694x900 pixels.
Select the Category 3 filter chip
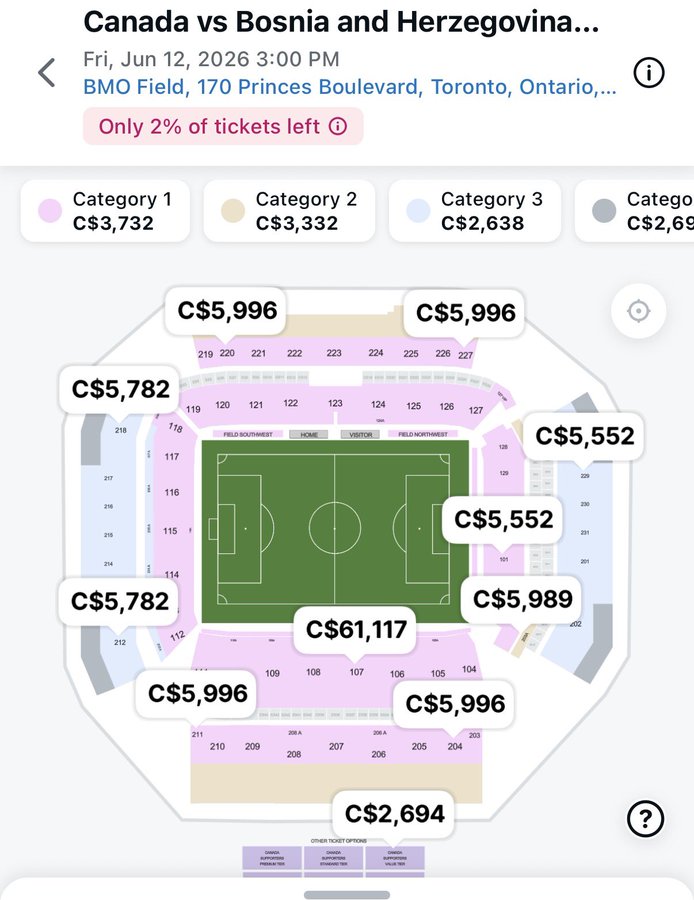[x=474, y=211]
